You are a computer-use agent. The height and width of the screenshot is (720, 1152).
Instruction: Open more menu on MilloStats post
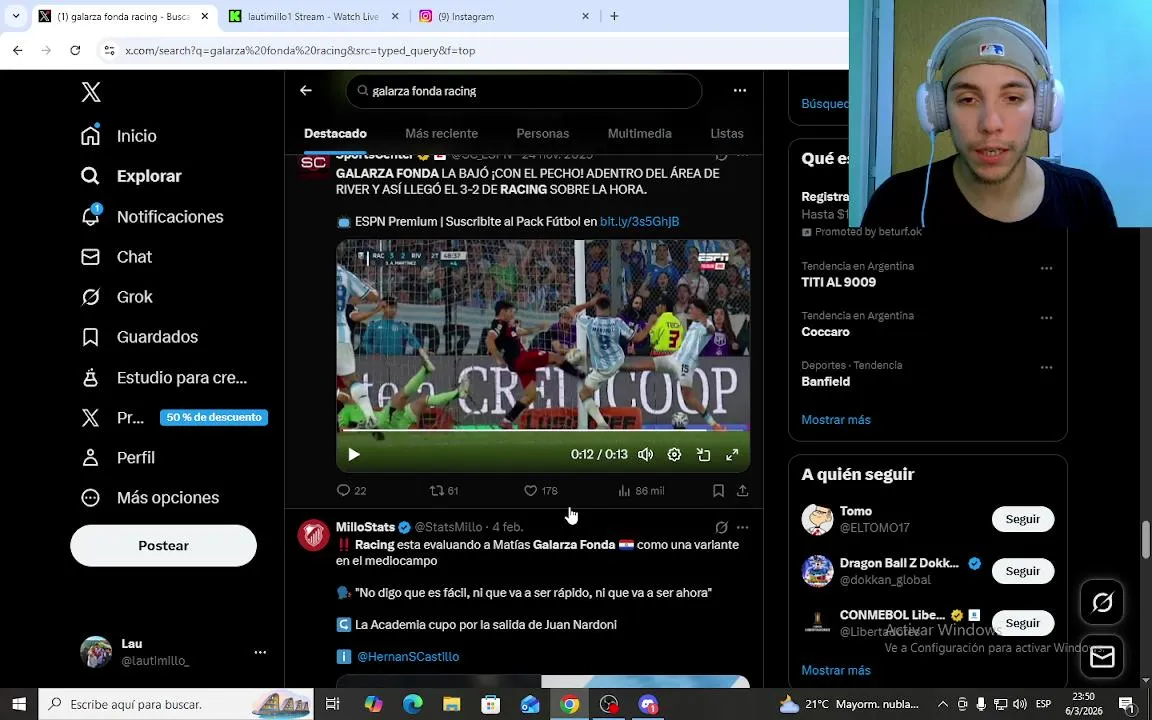(743, 528)
